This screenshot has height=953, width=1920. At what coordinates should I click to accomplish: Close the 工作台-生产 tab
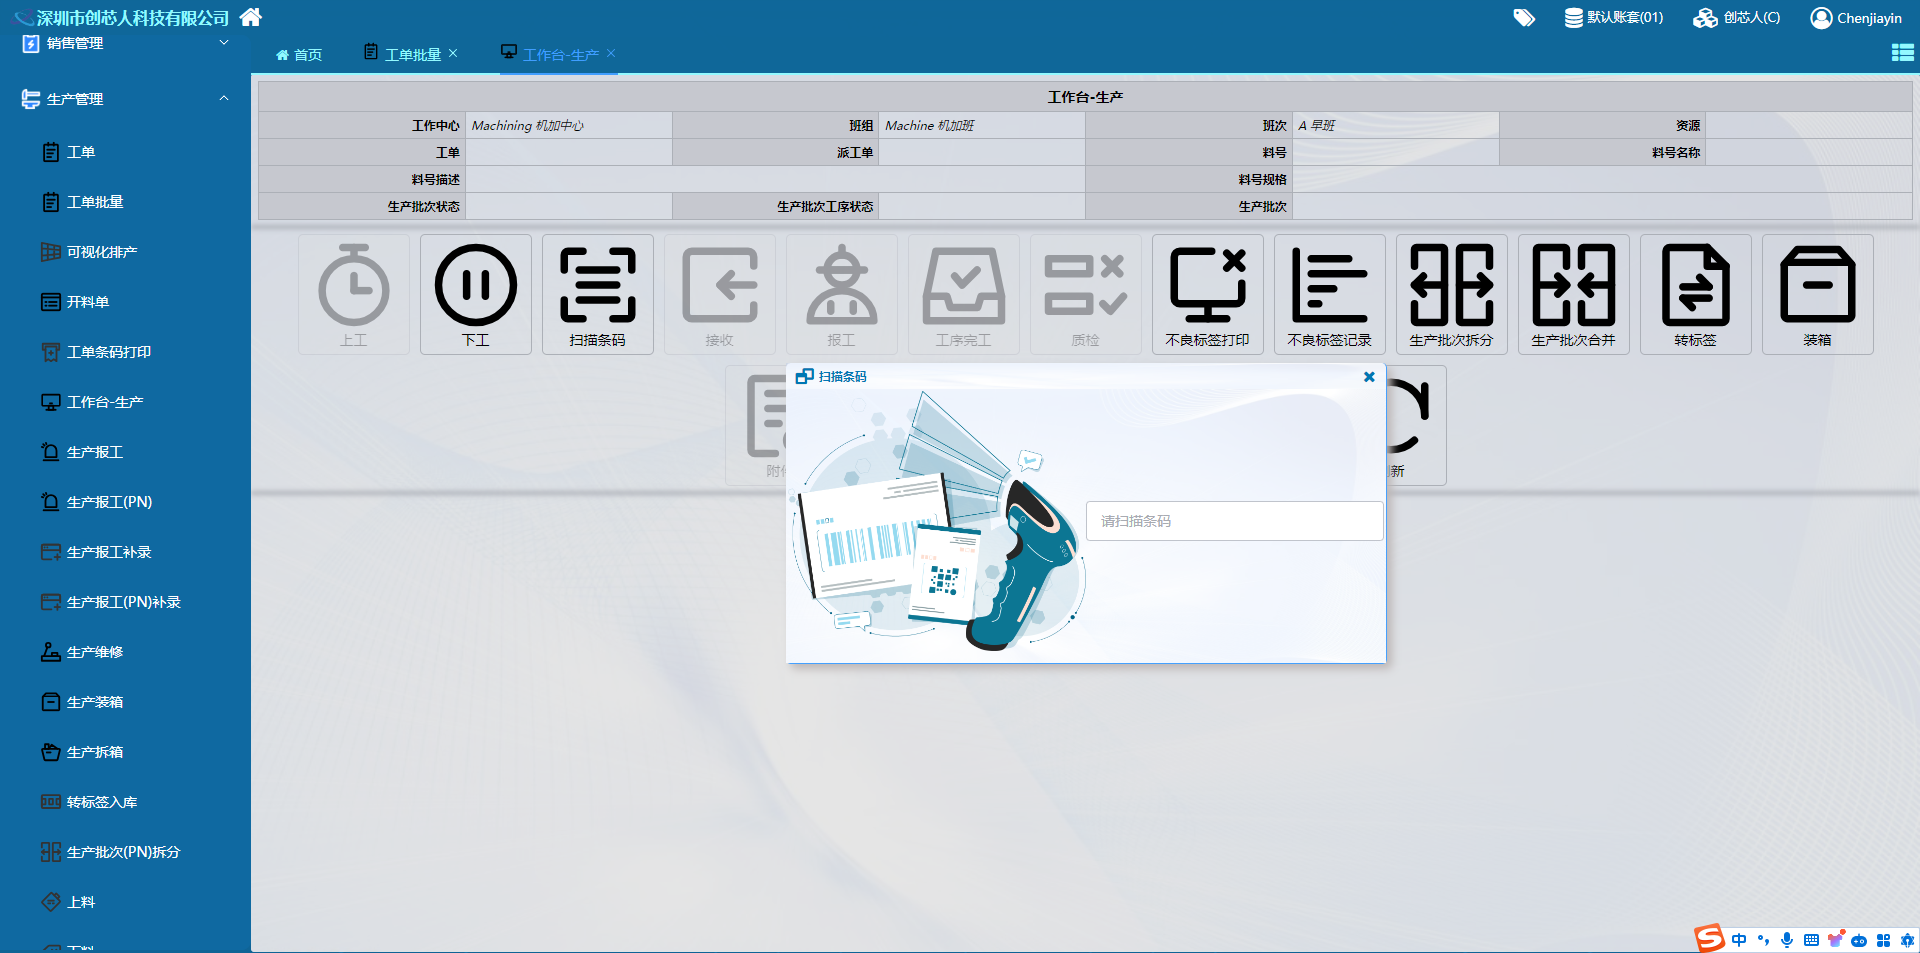coord(611,53)
